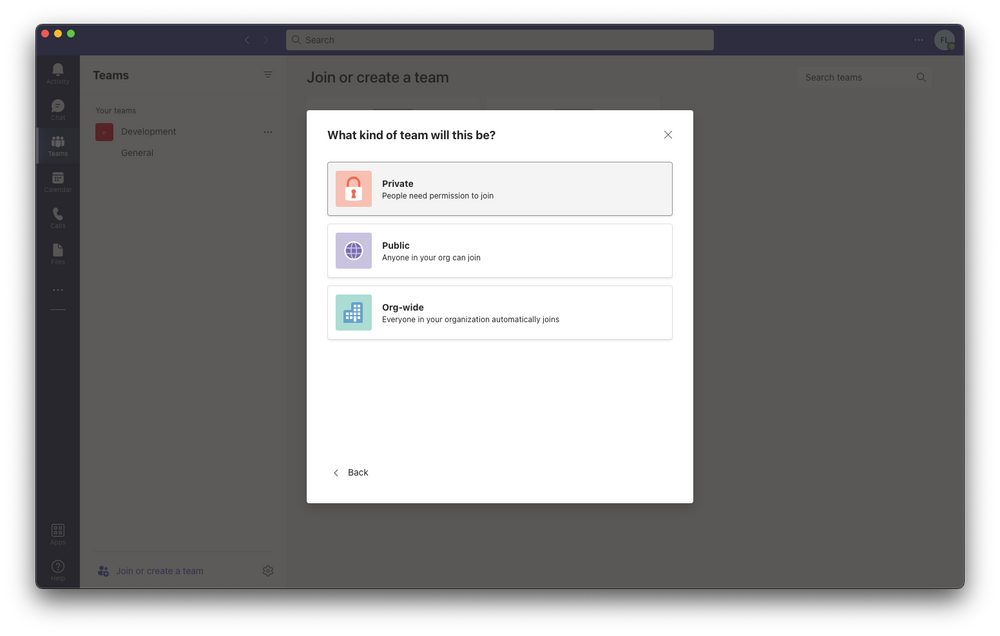Click the teams filter icon

click(x=268, y=74)
